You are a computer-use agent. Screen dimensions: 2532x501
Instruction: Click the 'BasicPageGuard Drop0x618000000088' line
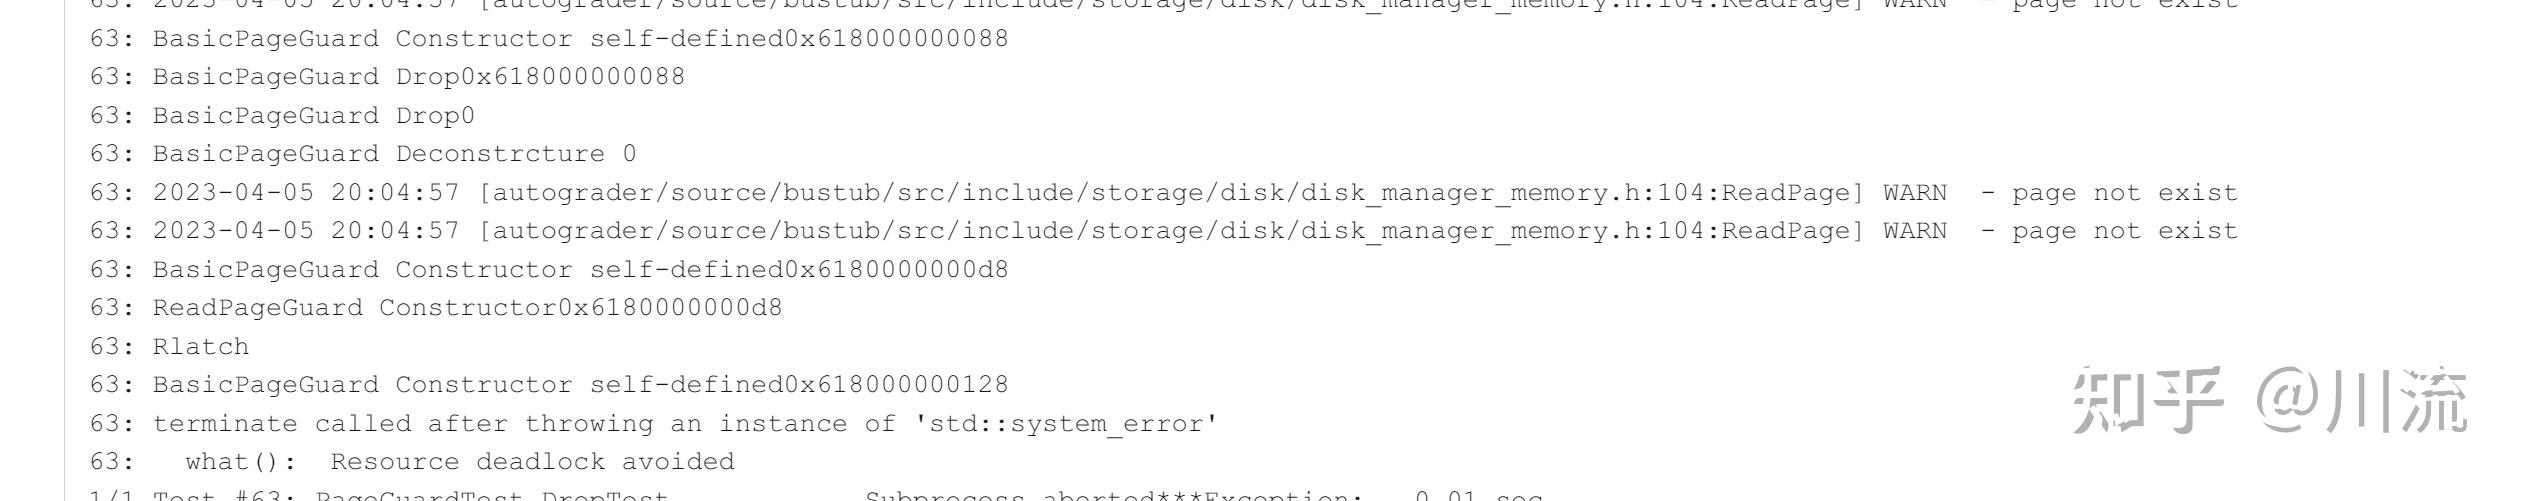click(x=418, y=77)
